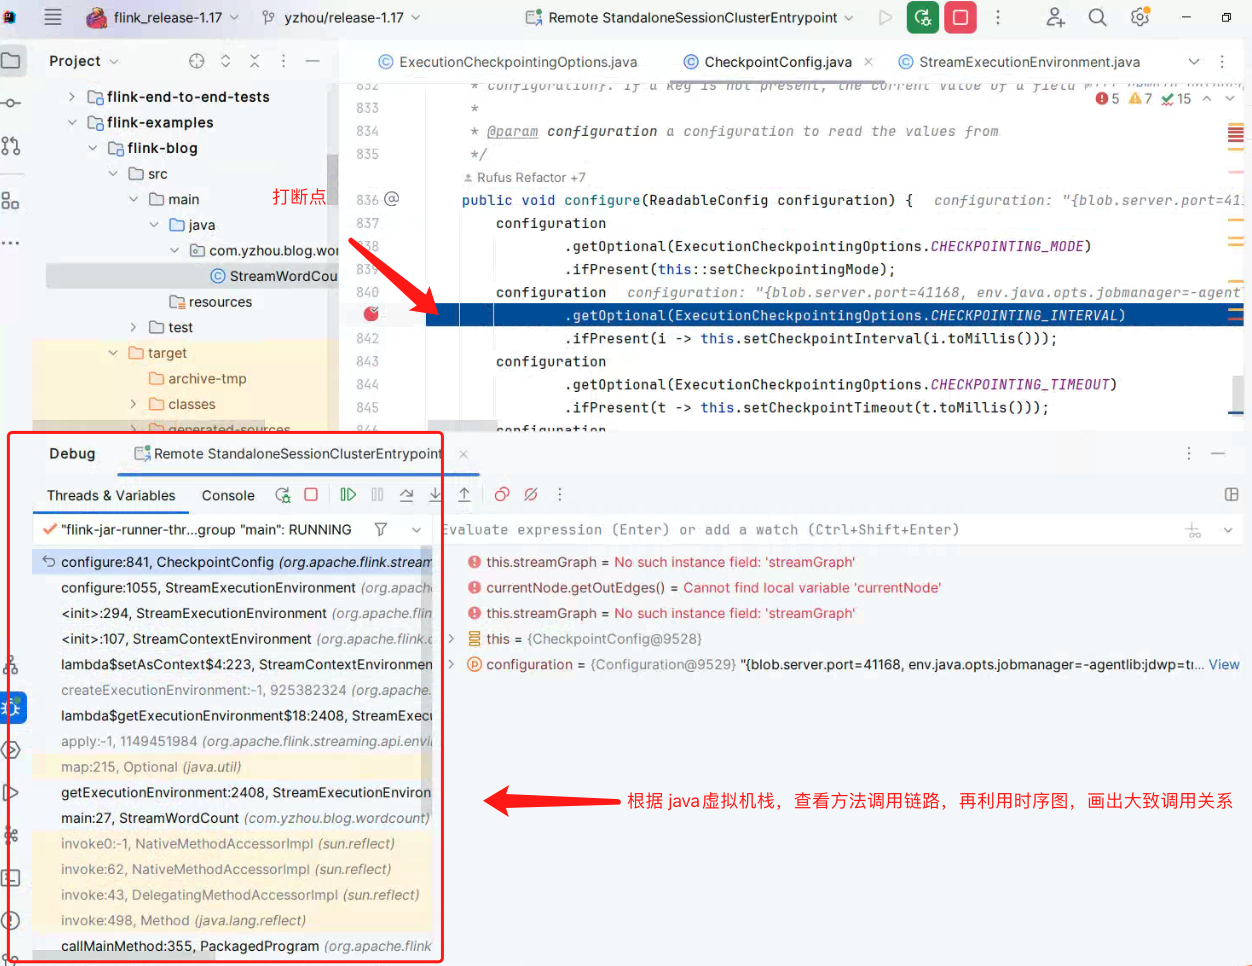Collapse src folder in tree
This screenshot has height=966, width=1252.
point(113,174)
